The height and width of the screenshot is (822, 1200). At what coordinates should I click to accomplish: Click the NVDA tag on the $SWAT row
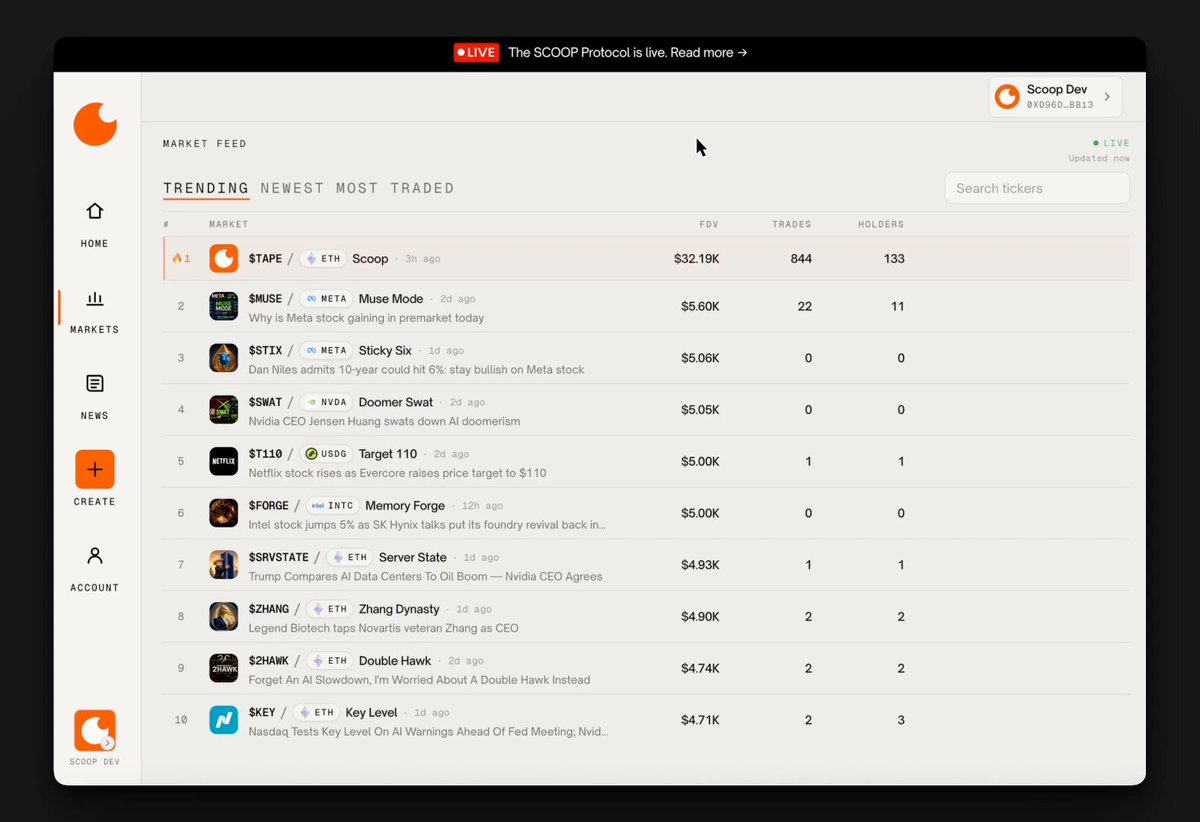point(327,402)
